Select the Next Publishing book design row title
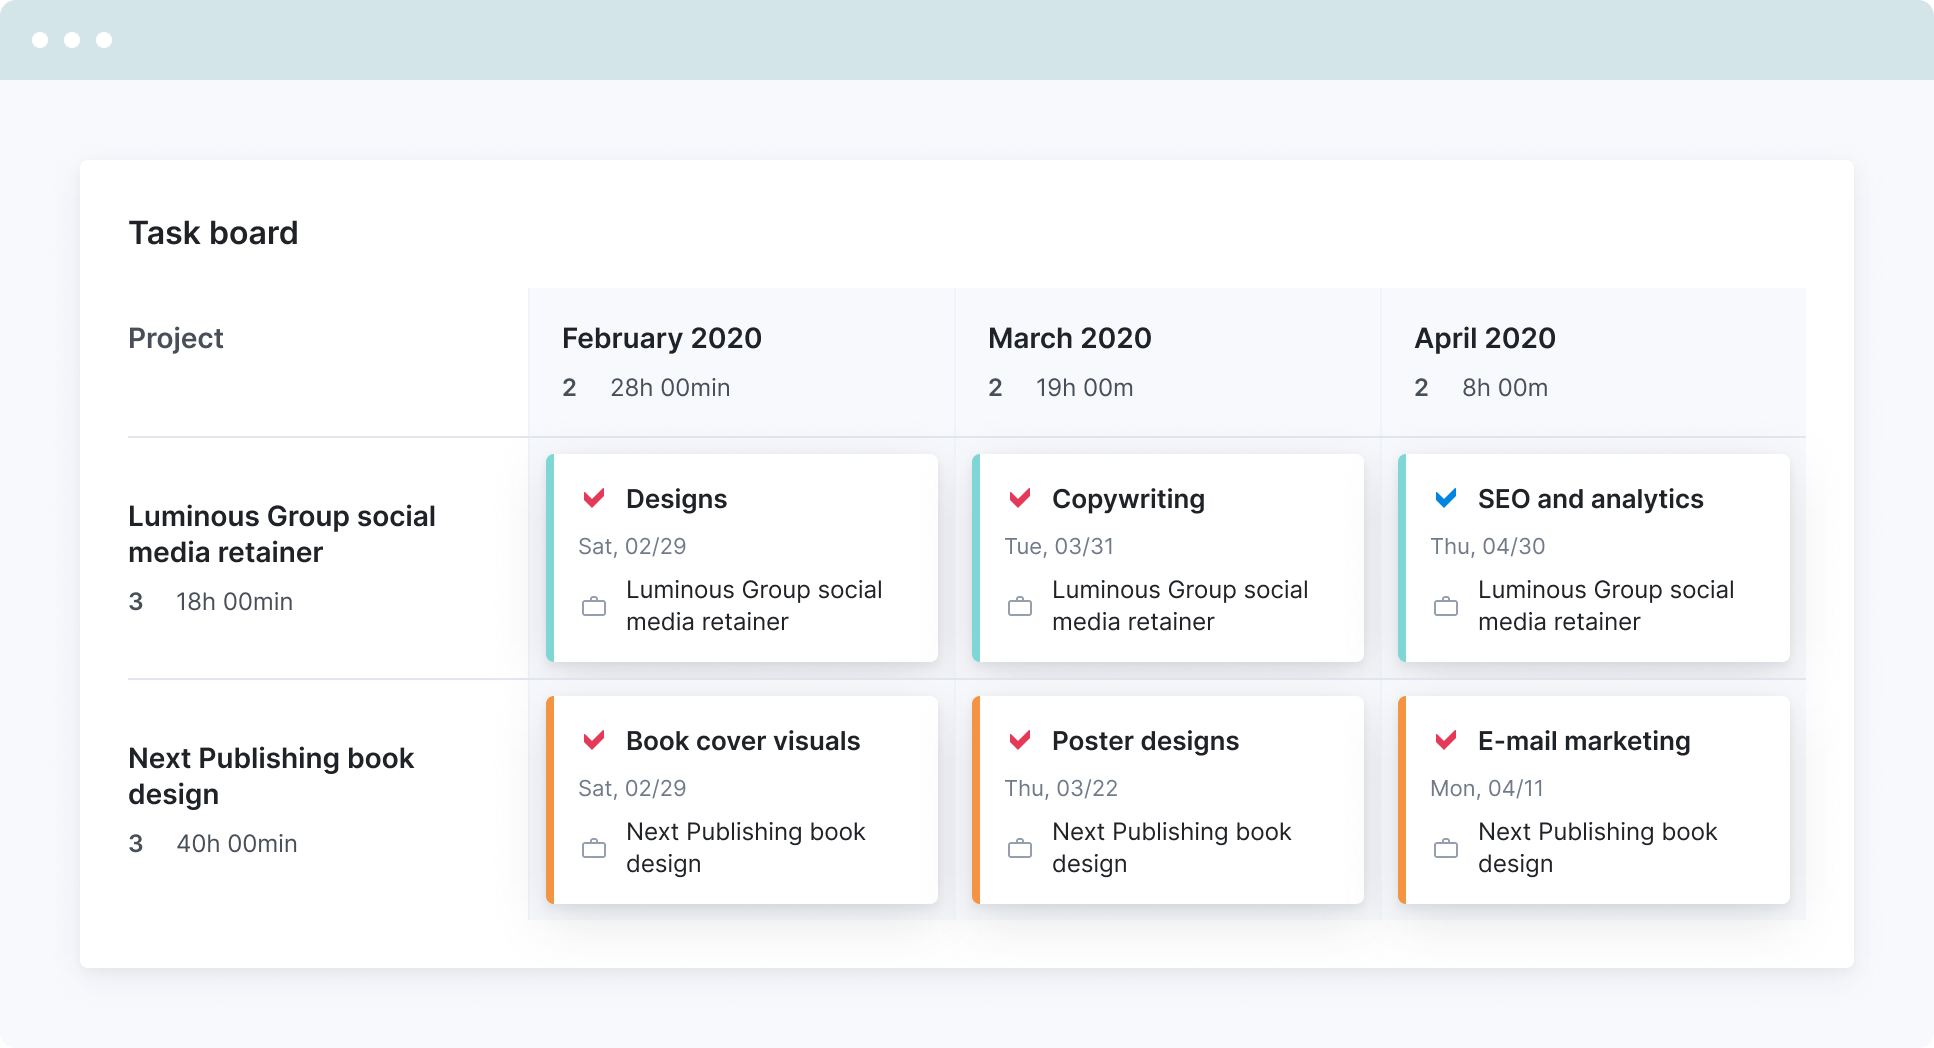The width and height of the screenshot is (1934, 1048). (271, 776)
